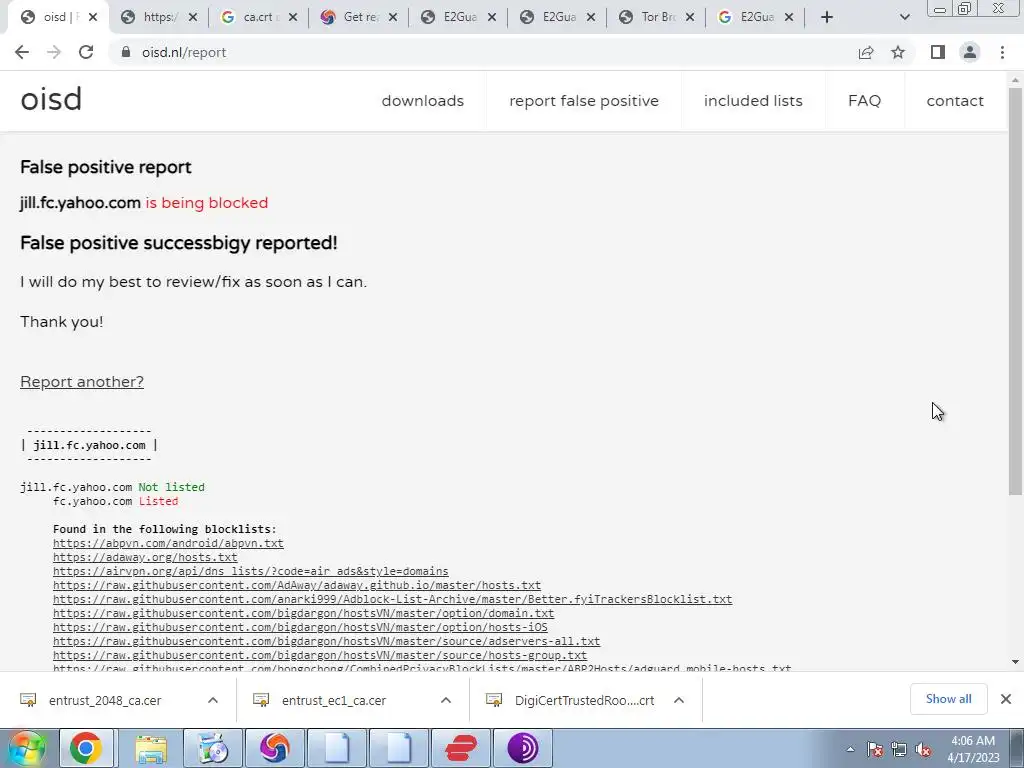
Task: Close the ca.crt Google tab
Action: coord(293,17)
